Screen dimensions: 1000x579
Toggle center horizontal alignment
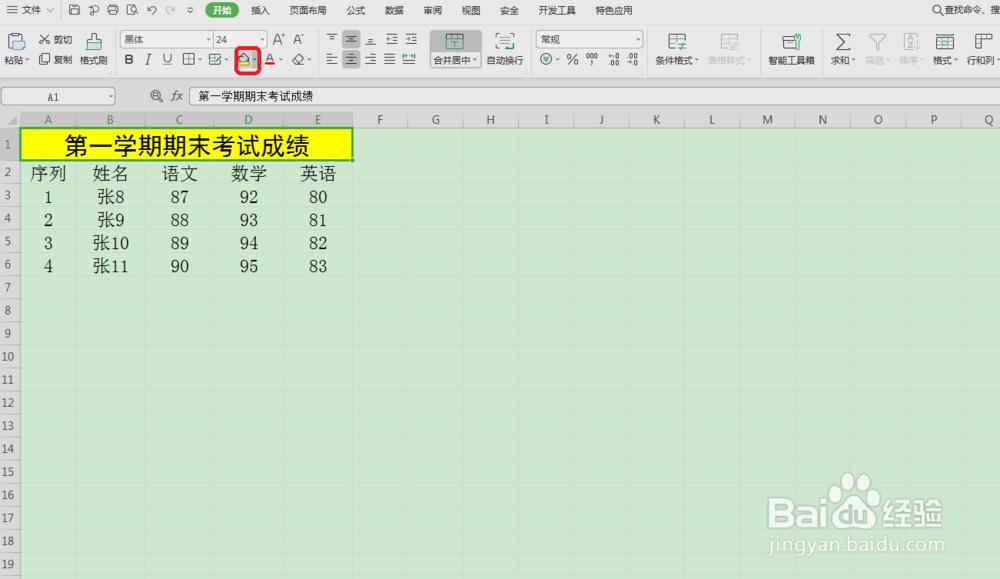tap(351, 59)
